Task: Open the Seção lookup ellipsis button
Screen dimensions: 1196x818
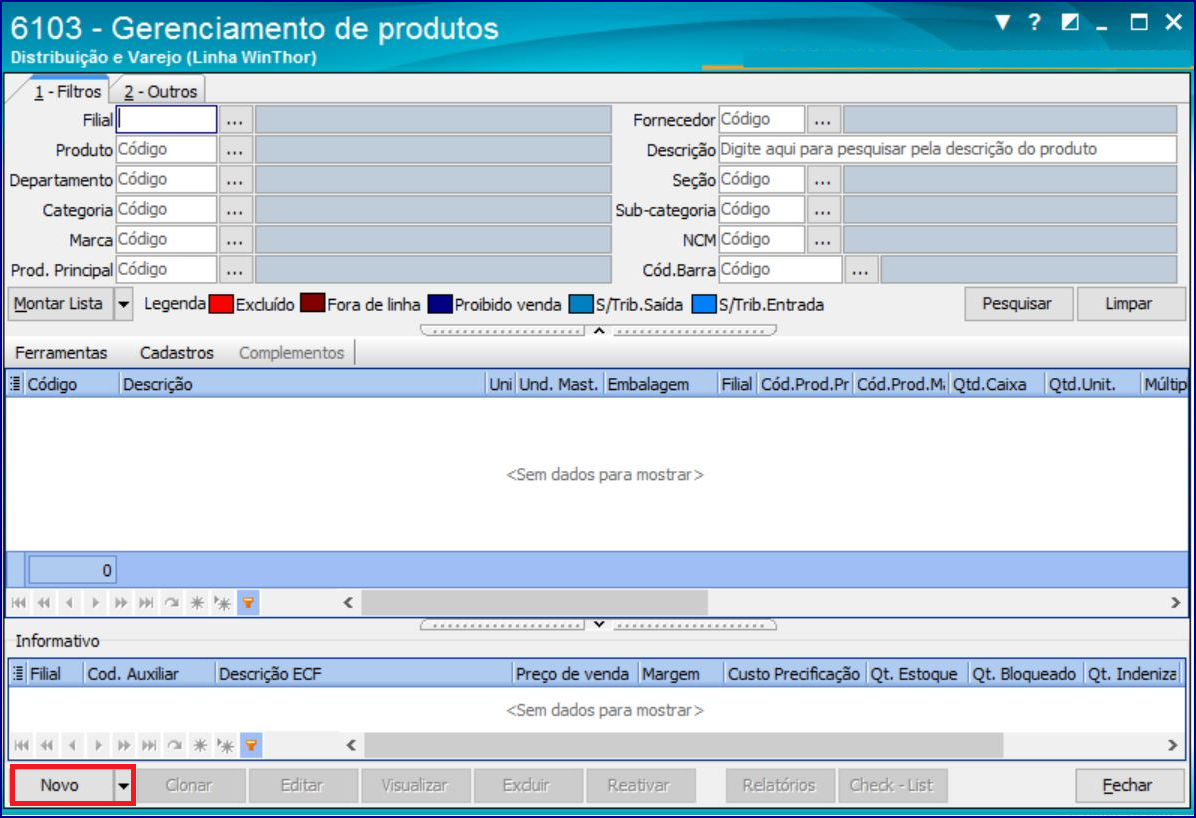Action: (x=823, y=180)
